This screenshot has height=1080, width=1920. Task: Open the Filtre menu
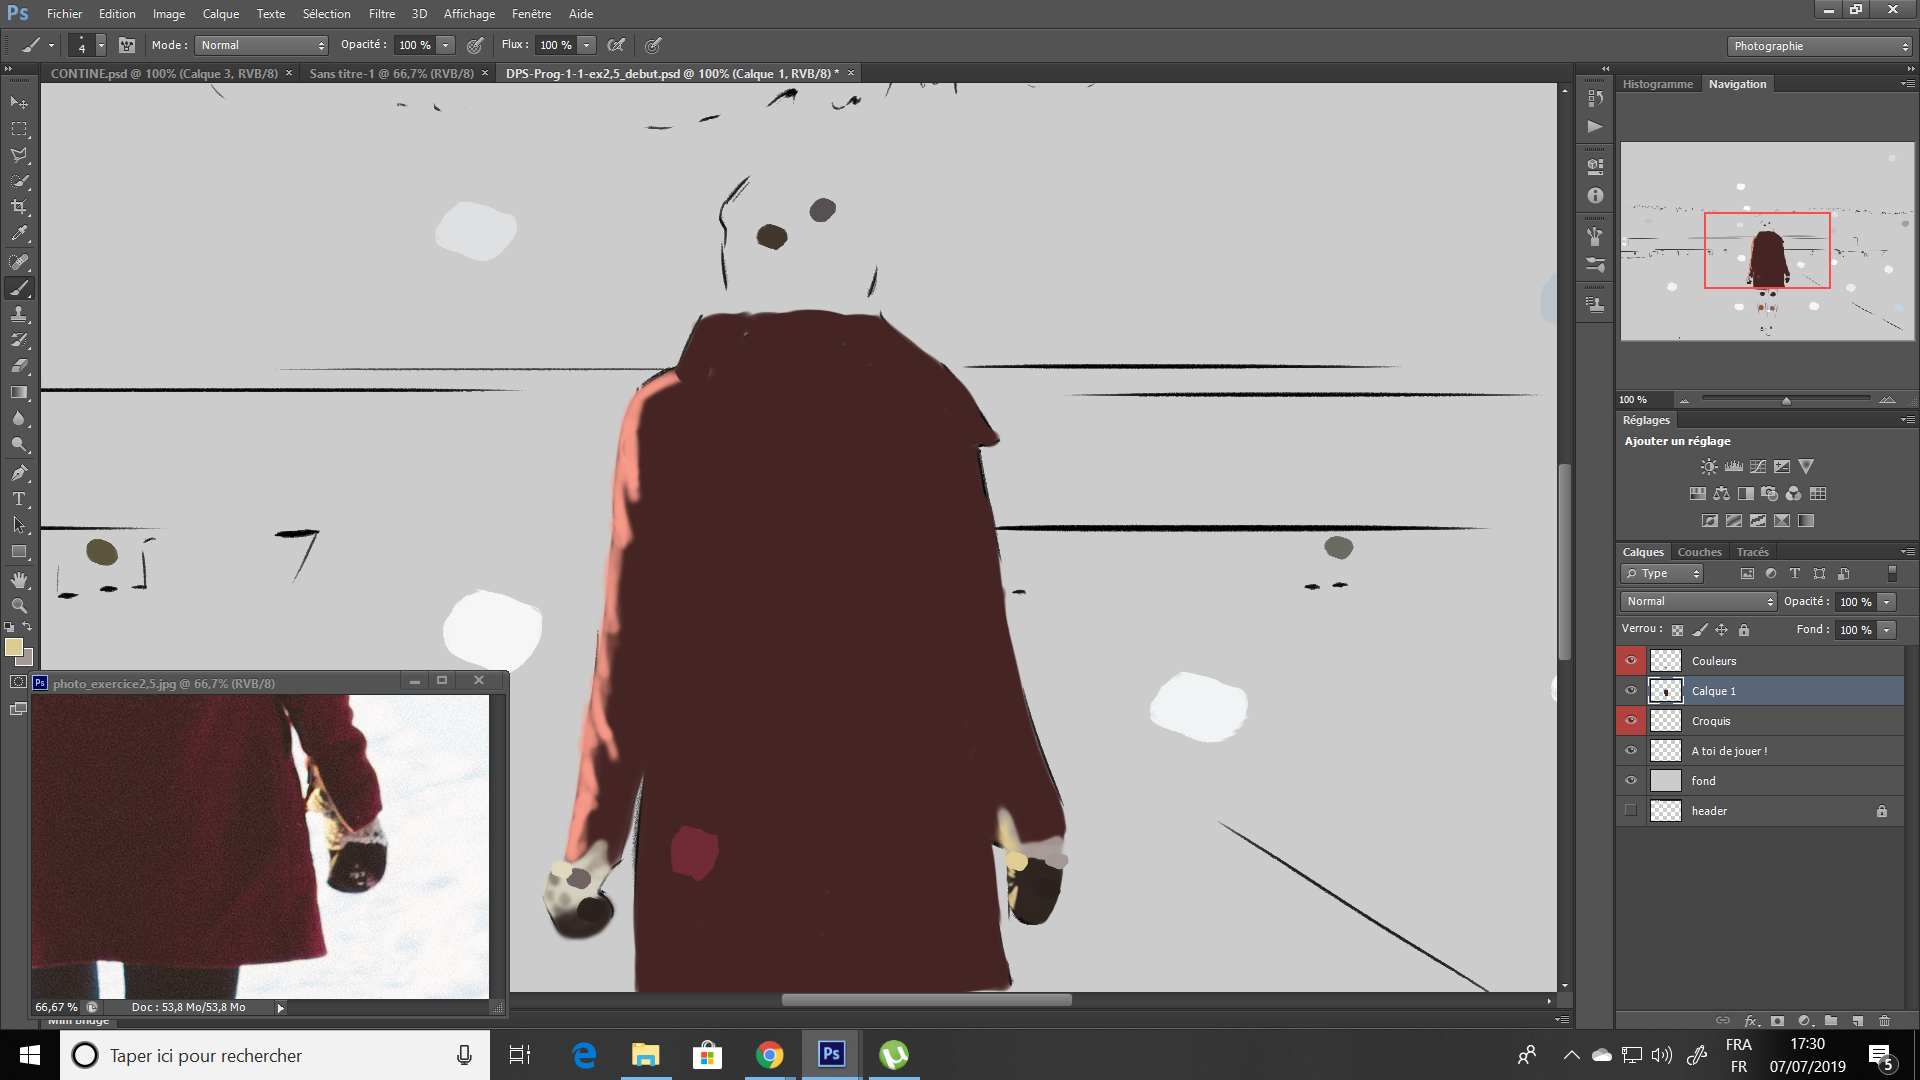point(382,13)
